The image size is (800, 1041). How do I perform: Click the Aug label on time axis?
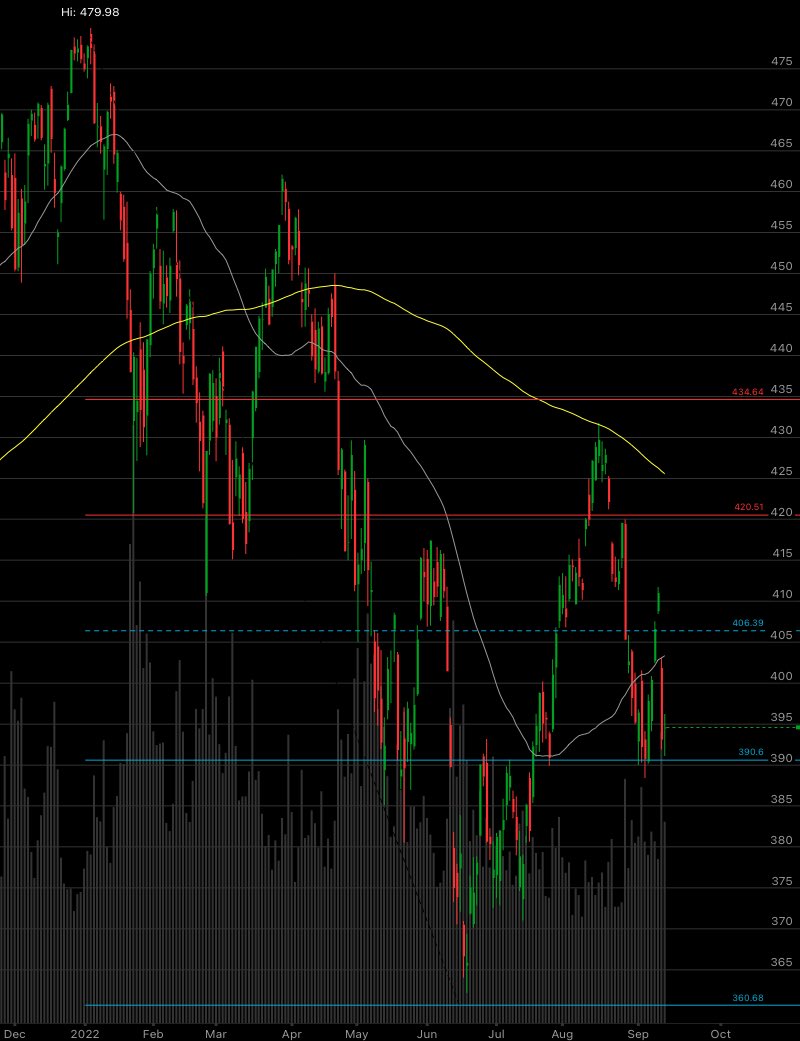pyautogui.click(x=562, y=1034)
